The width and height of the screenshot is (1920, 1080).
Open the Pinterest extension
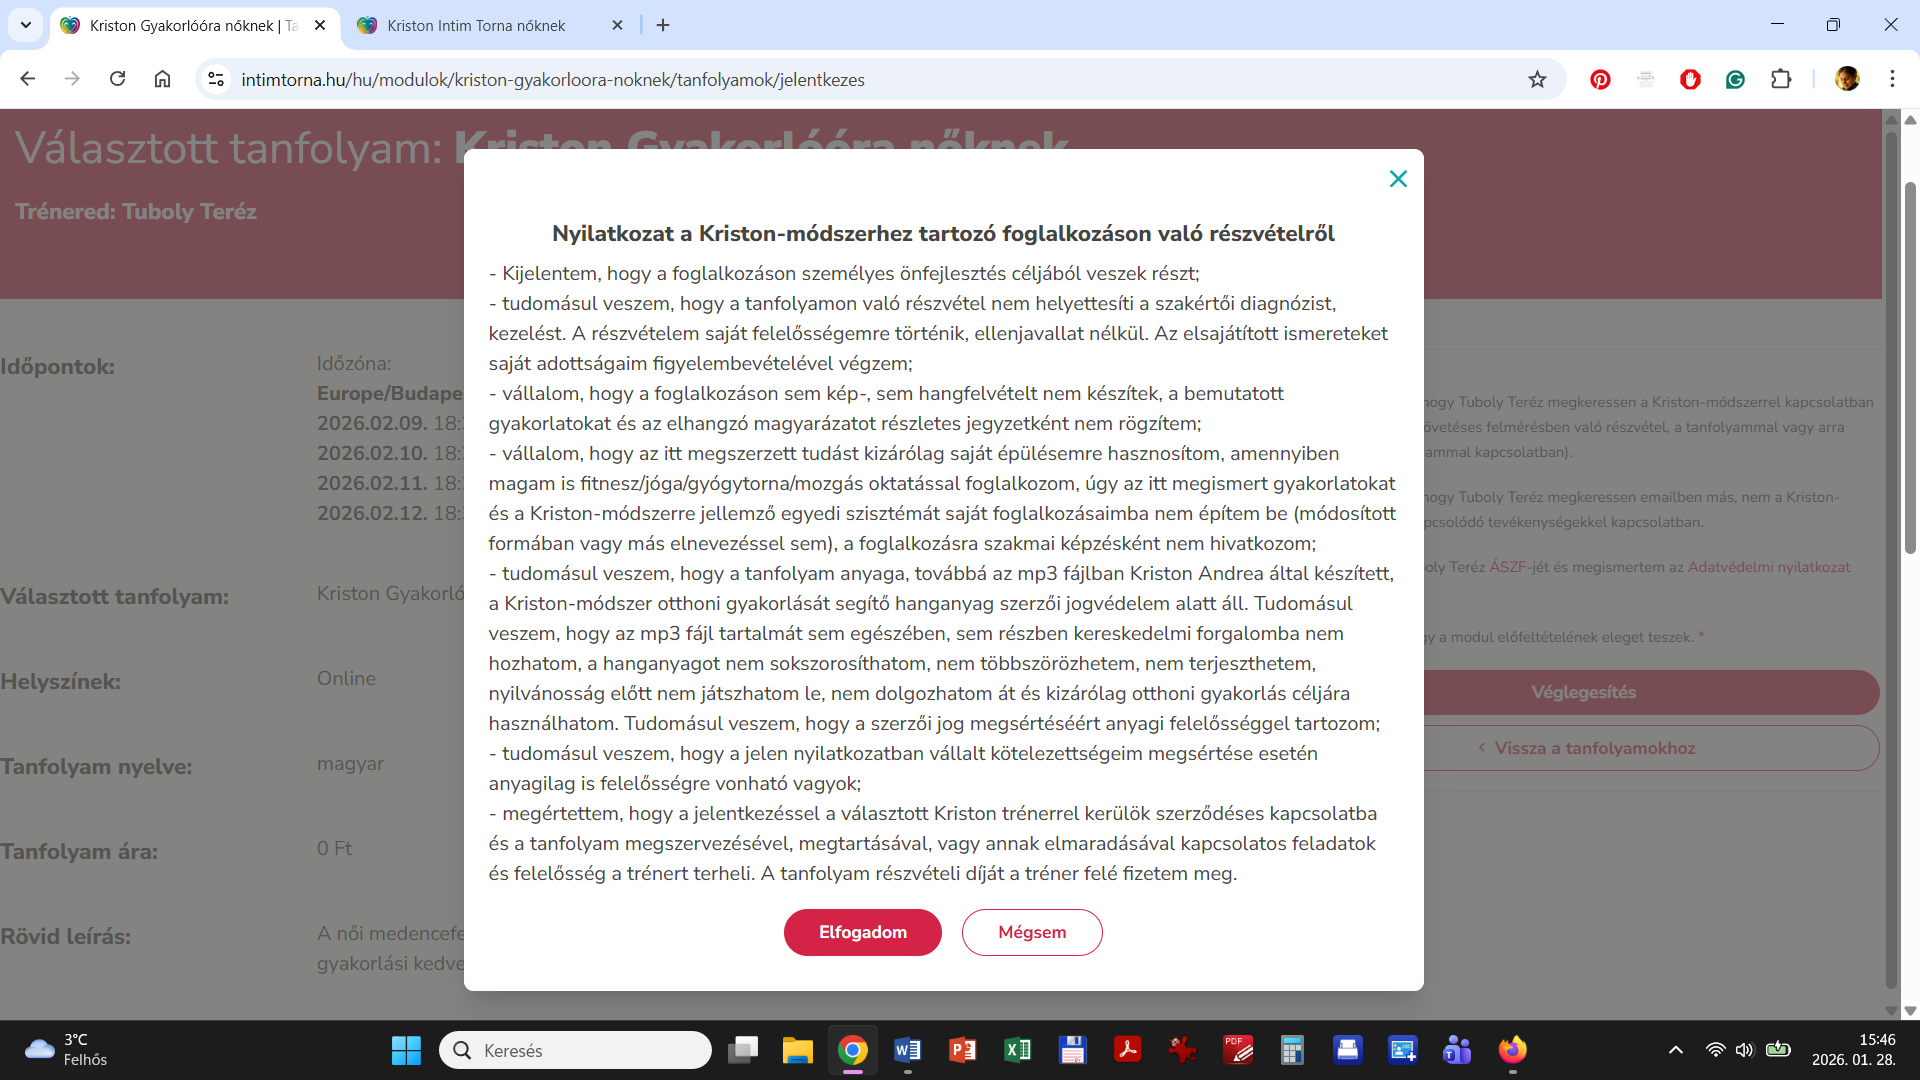(x=1600, y=79)
